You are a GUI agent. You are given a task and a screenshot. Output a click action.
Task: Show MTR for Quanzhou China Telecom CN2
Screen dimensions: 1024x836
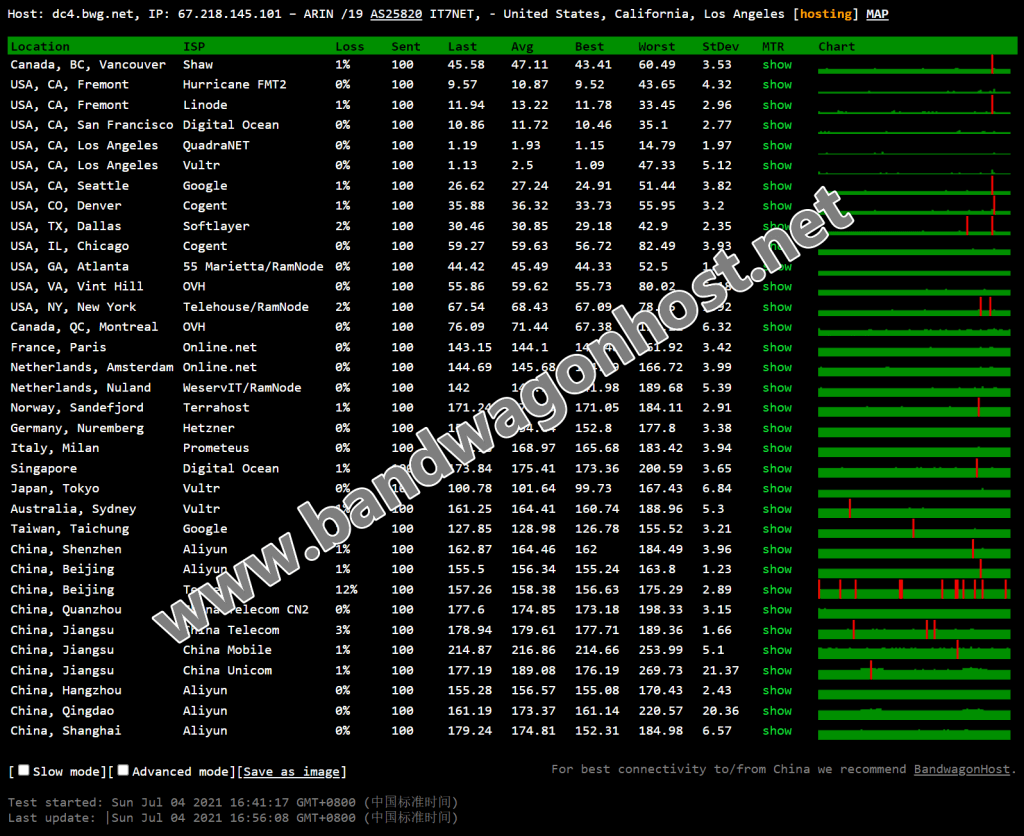[777, 609]
